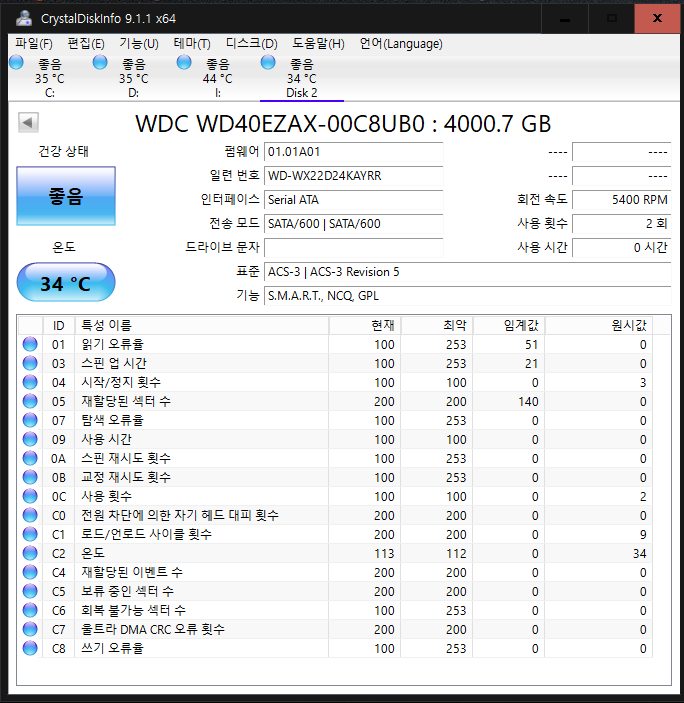The height and width of the screenshot is (703, 684).
Task: Click the 0 시간 power on hours field
Action: click(x=622, y=247)
